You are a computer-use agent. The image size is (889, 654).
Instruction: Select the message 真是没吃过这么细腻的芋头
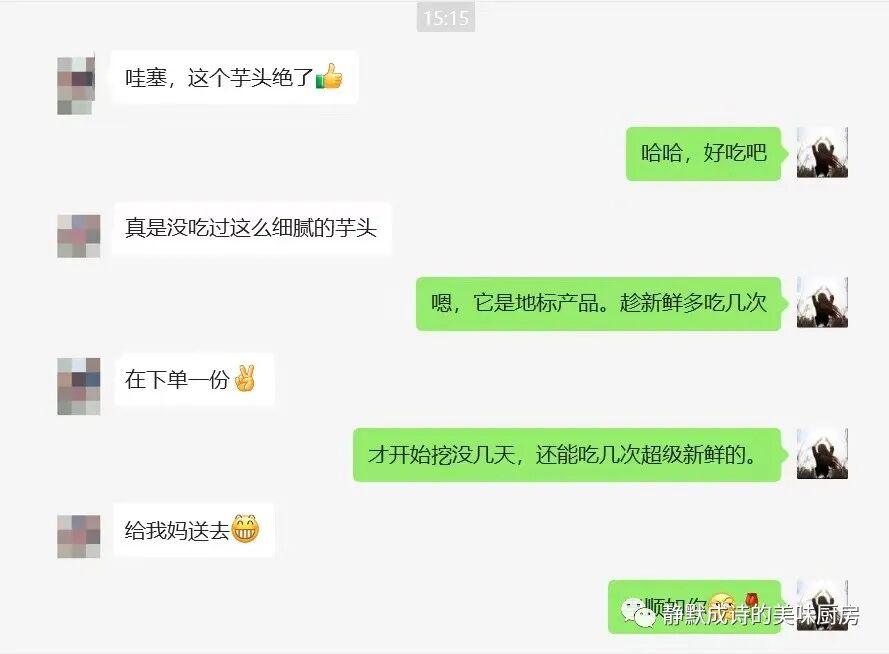[x=251, y=228]
